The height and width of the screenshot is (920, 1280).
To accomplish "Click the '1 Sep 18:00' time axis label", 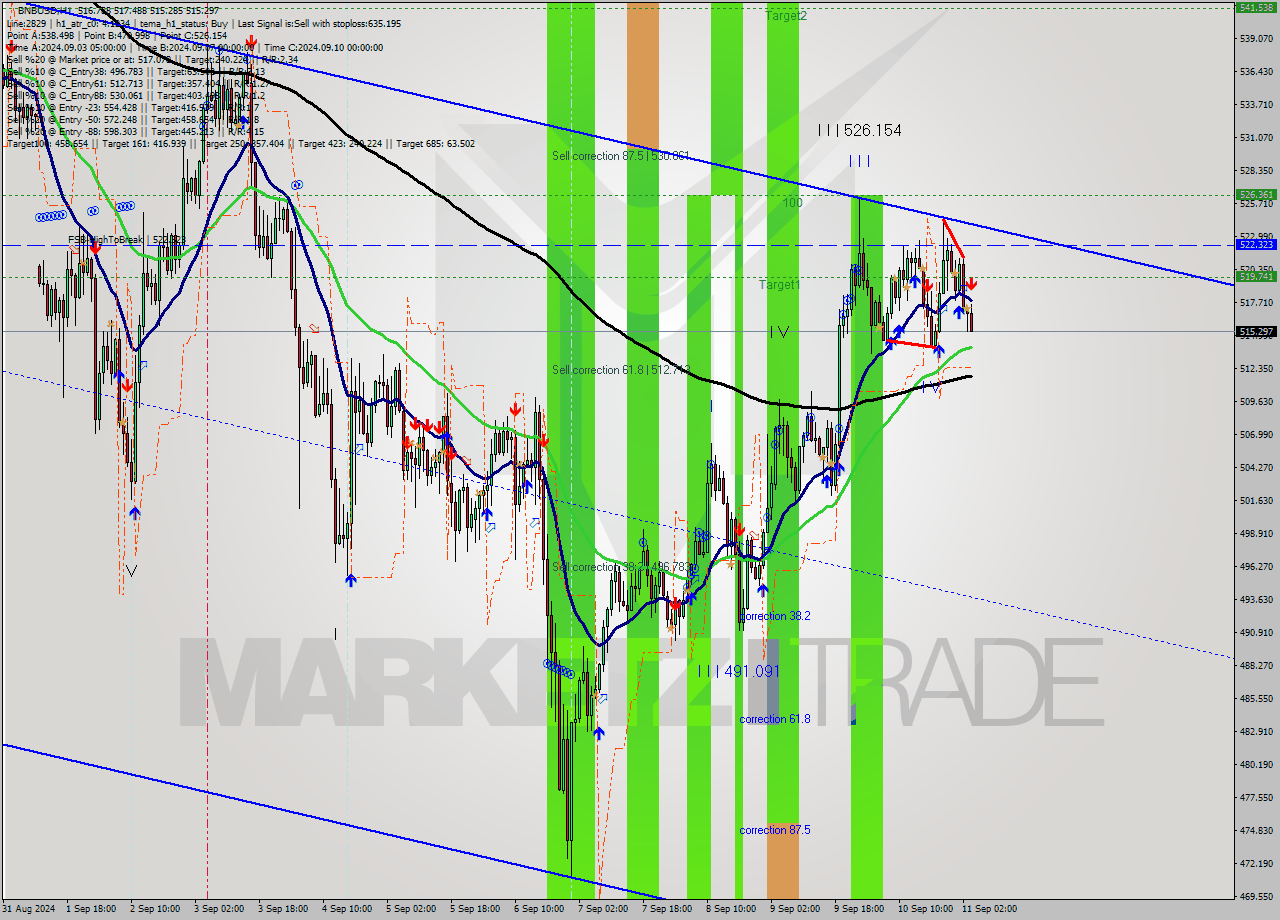I will pos(92,909).
